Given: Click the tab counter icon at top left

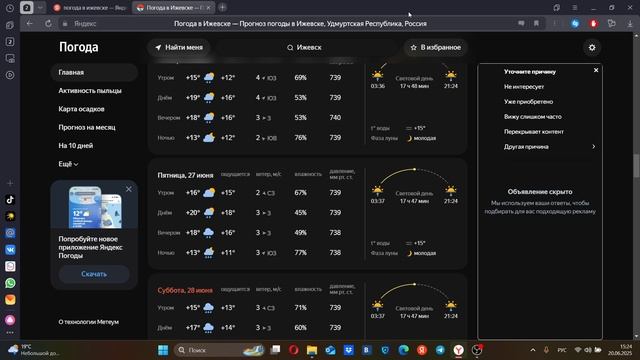Looking at the screenshot, I should [27, 8].
